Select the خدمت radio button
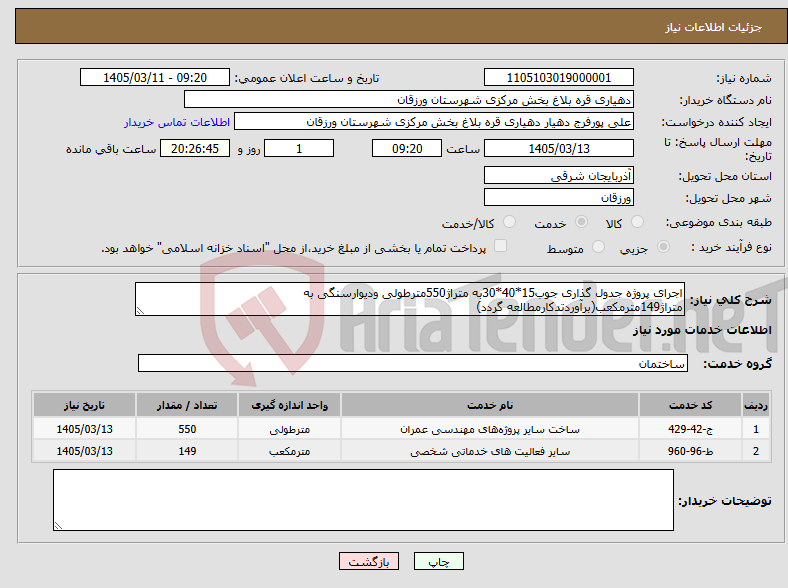 coord(581,222)
